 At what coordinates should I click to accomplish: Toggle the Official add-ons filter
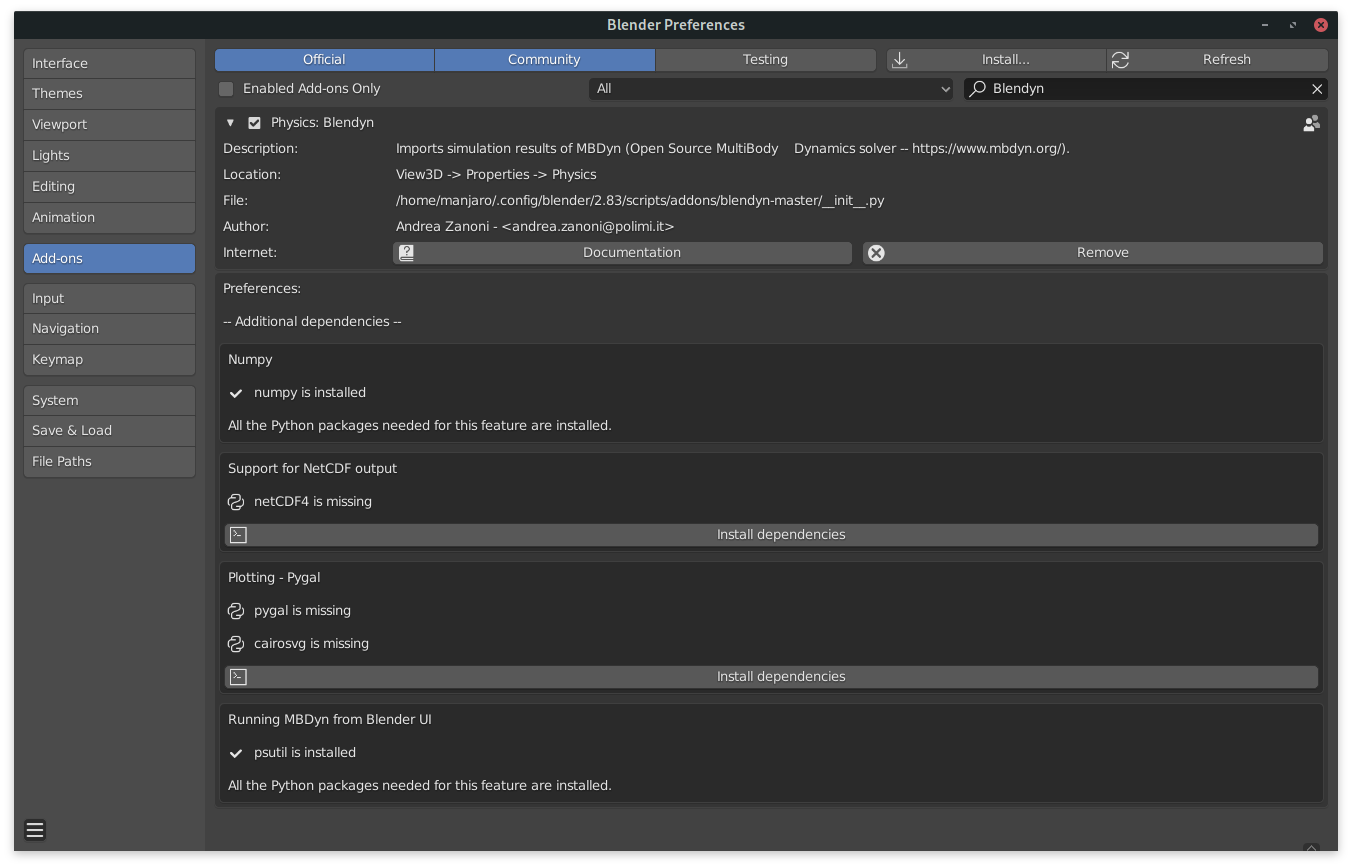[x=324, y=60]
